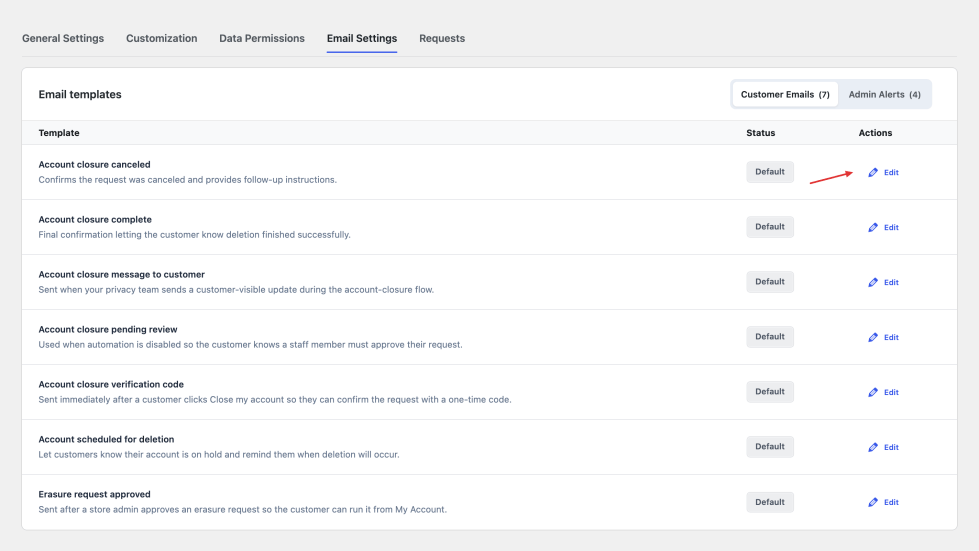
Task: Click description 'Let customers know their account is on hold'
Action: [x=219, y=454]
